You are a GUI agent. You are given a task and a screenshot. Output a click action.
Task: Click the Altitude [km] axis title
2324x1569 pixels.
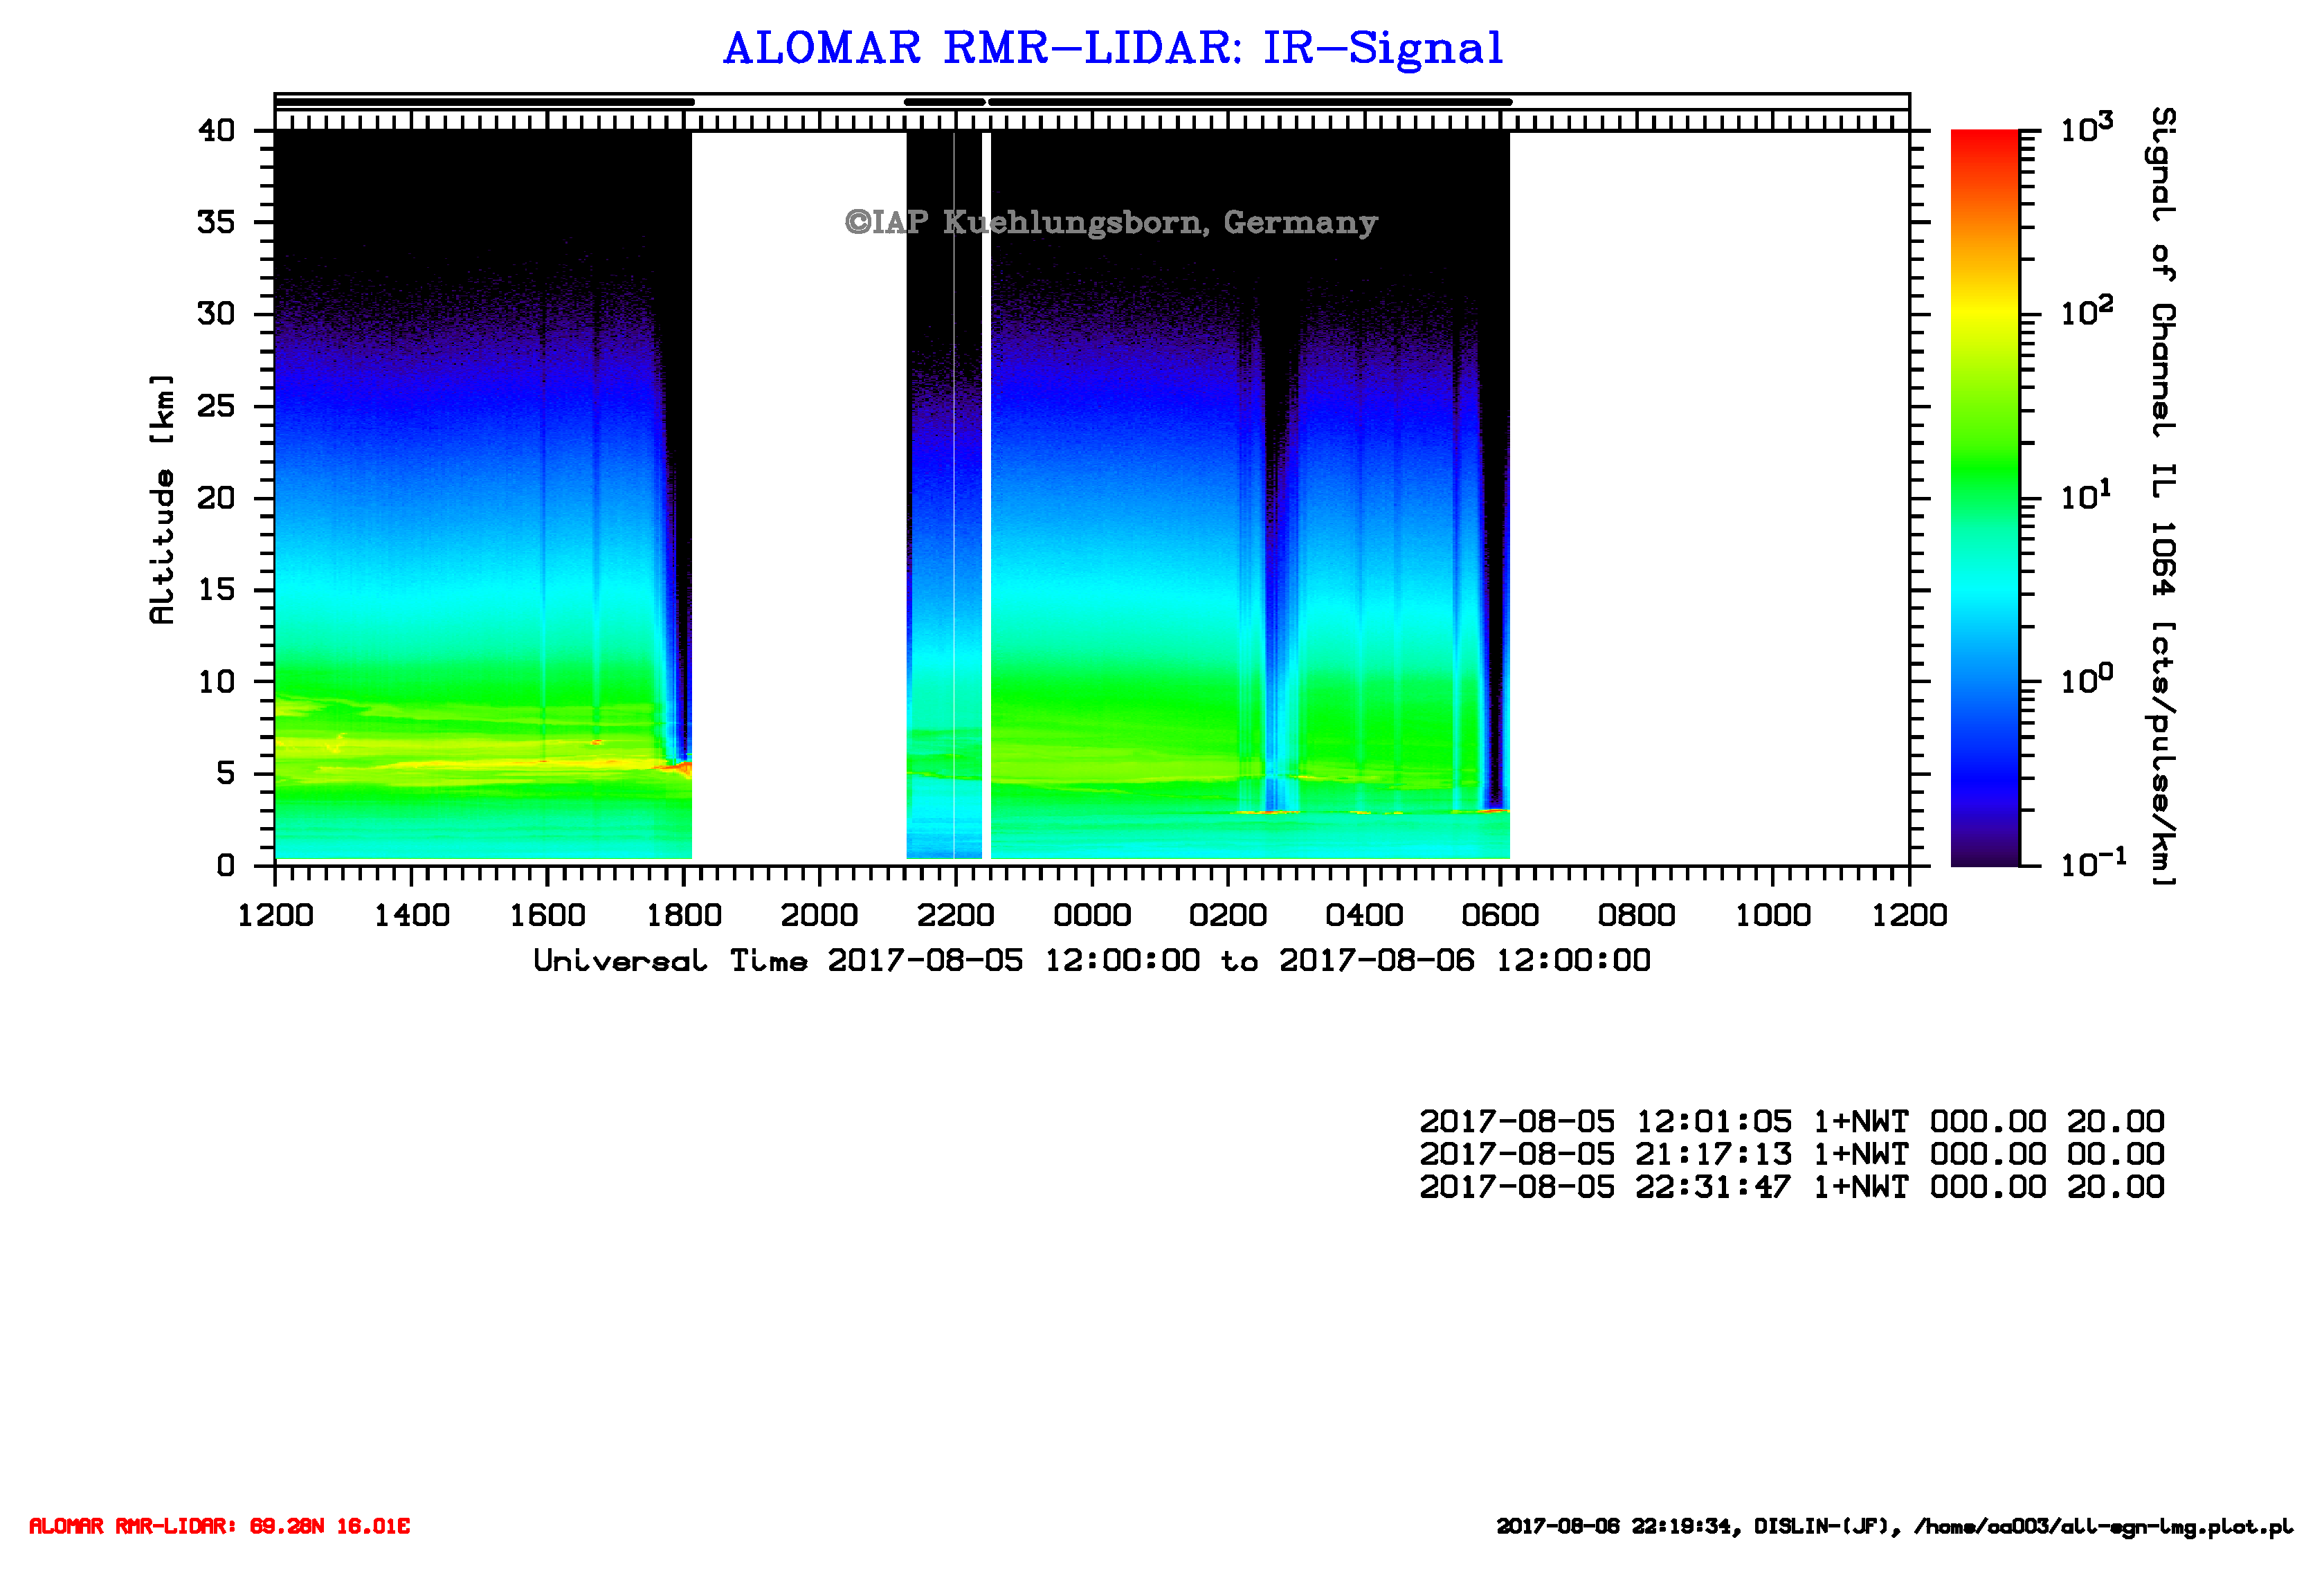[x=162, y=499]
